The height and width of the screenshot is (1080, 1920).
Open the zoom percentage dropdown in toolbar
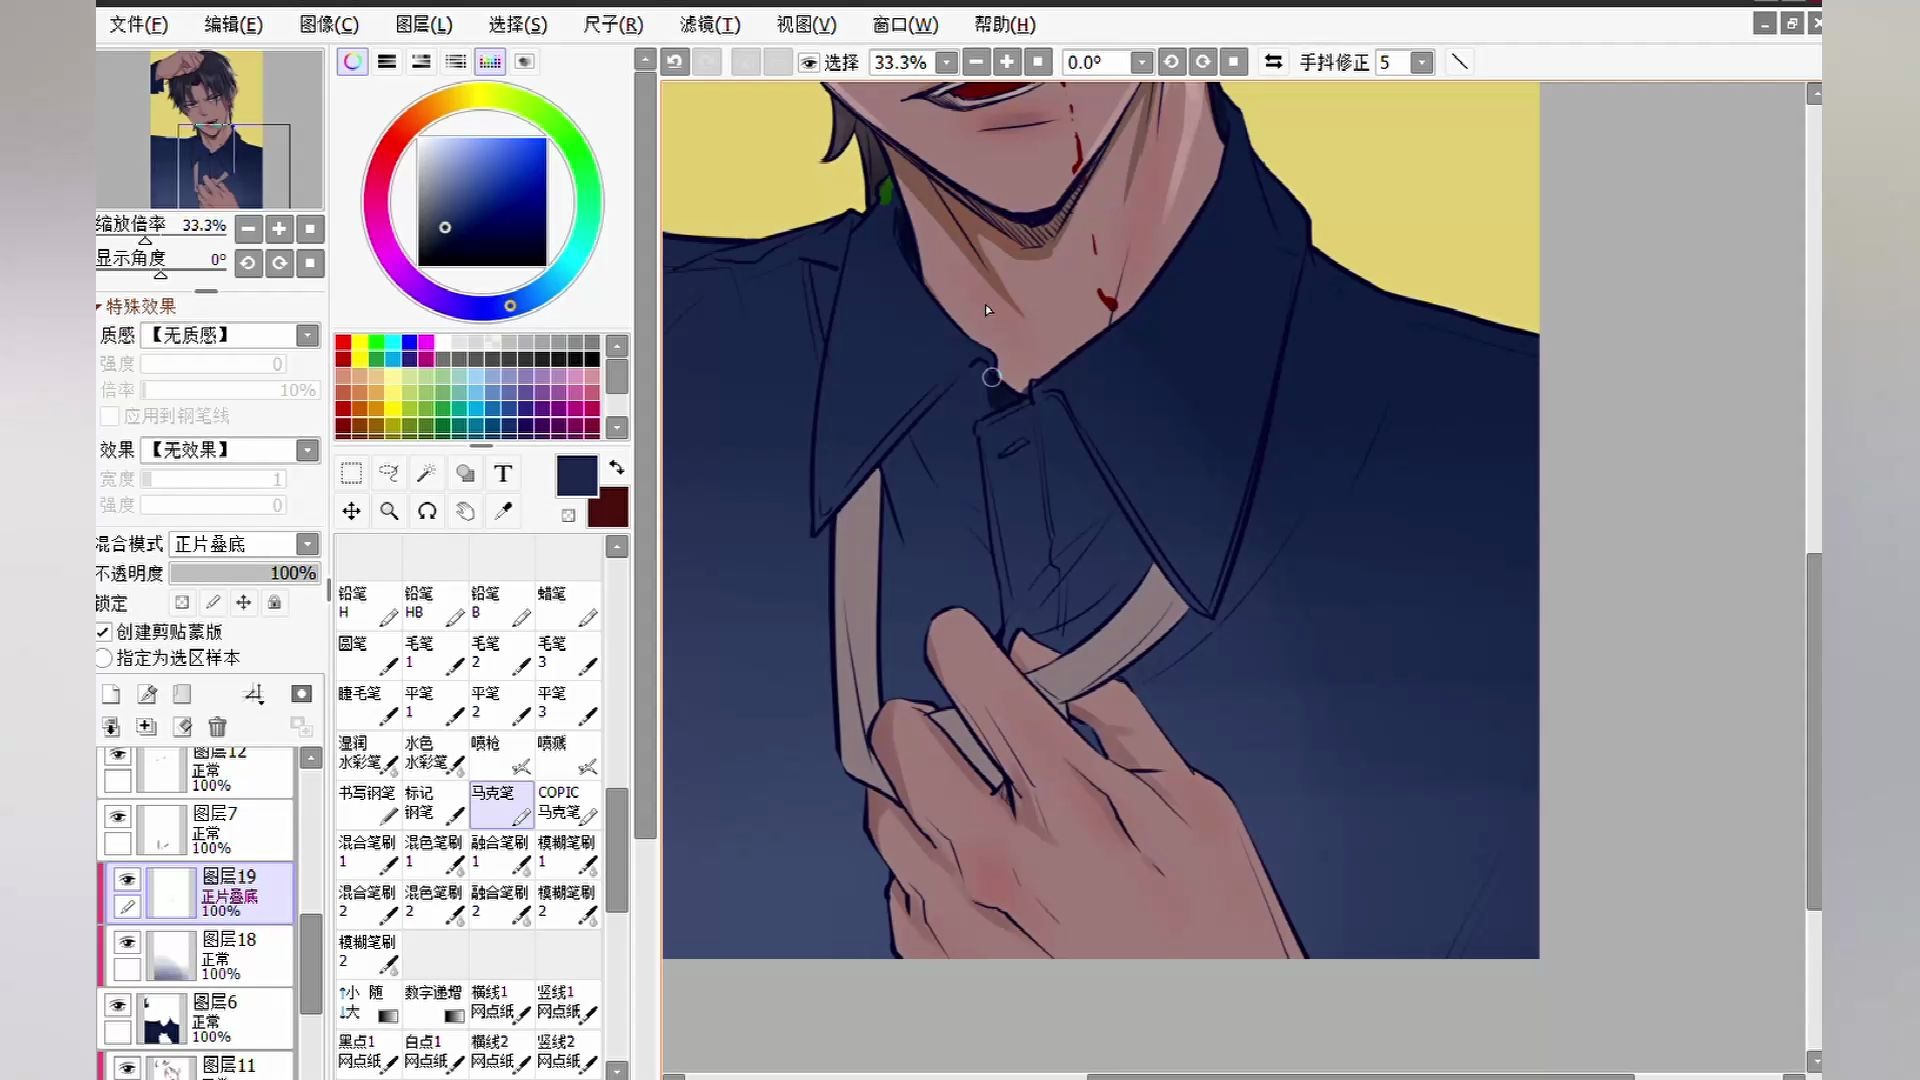coord(946,62)
